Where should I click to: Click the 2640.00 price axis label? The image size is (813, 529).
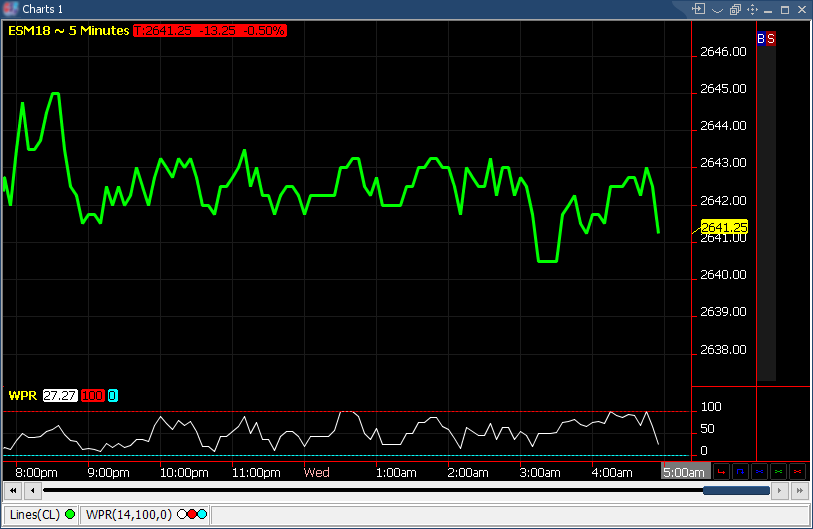tap(723, 274)
